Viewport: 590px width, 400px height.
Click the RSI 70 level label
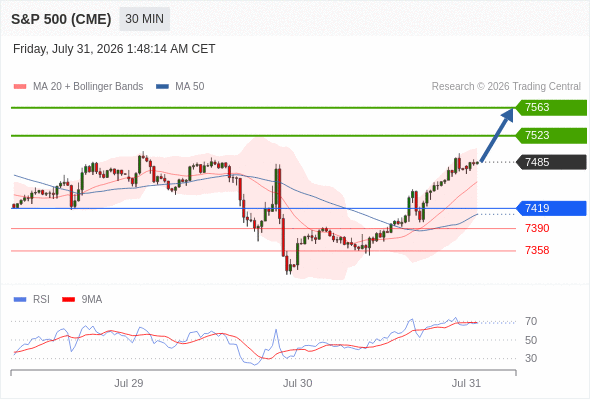(x=531, y=321)
